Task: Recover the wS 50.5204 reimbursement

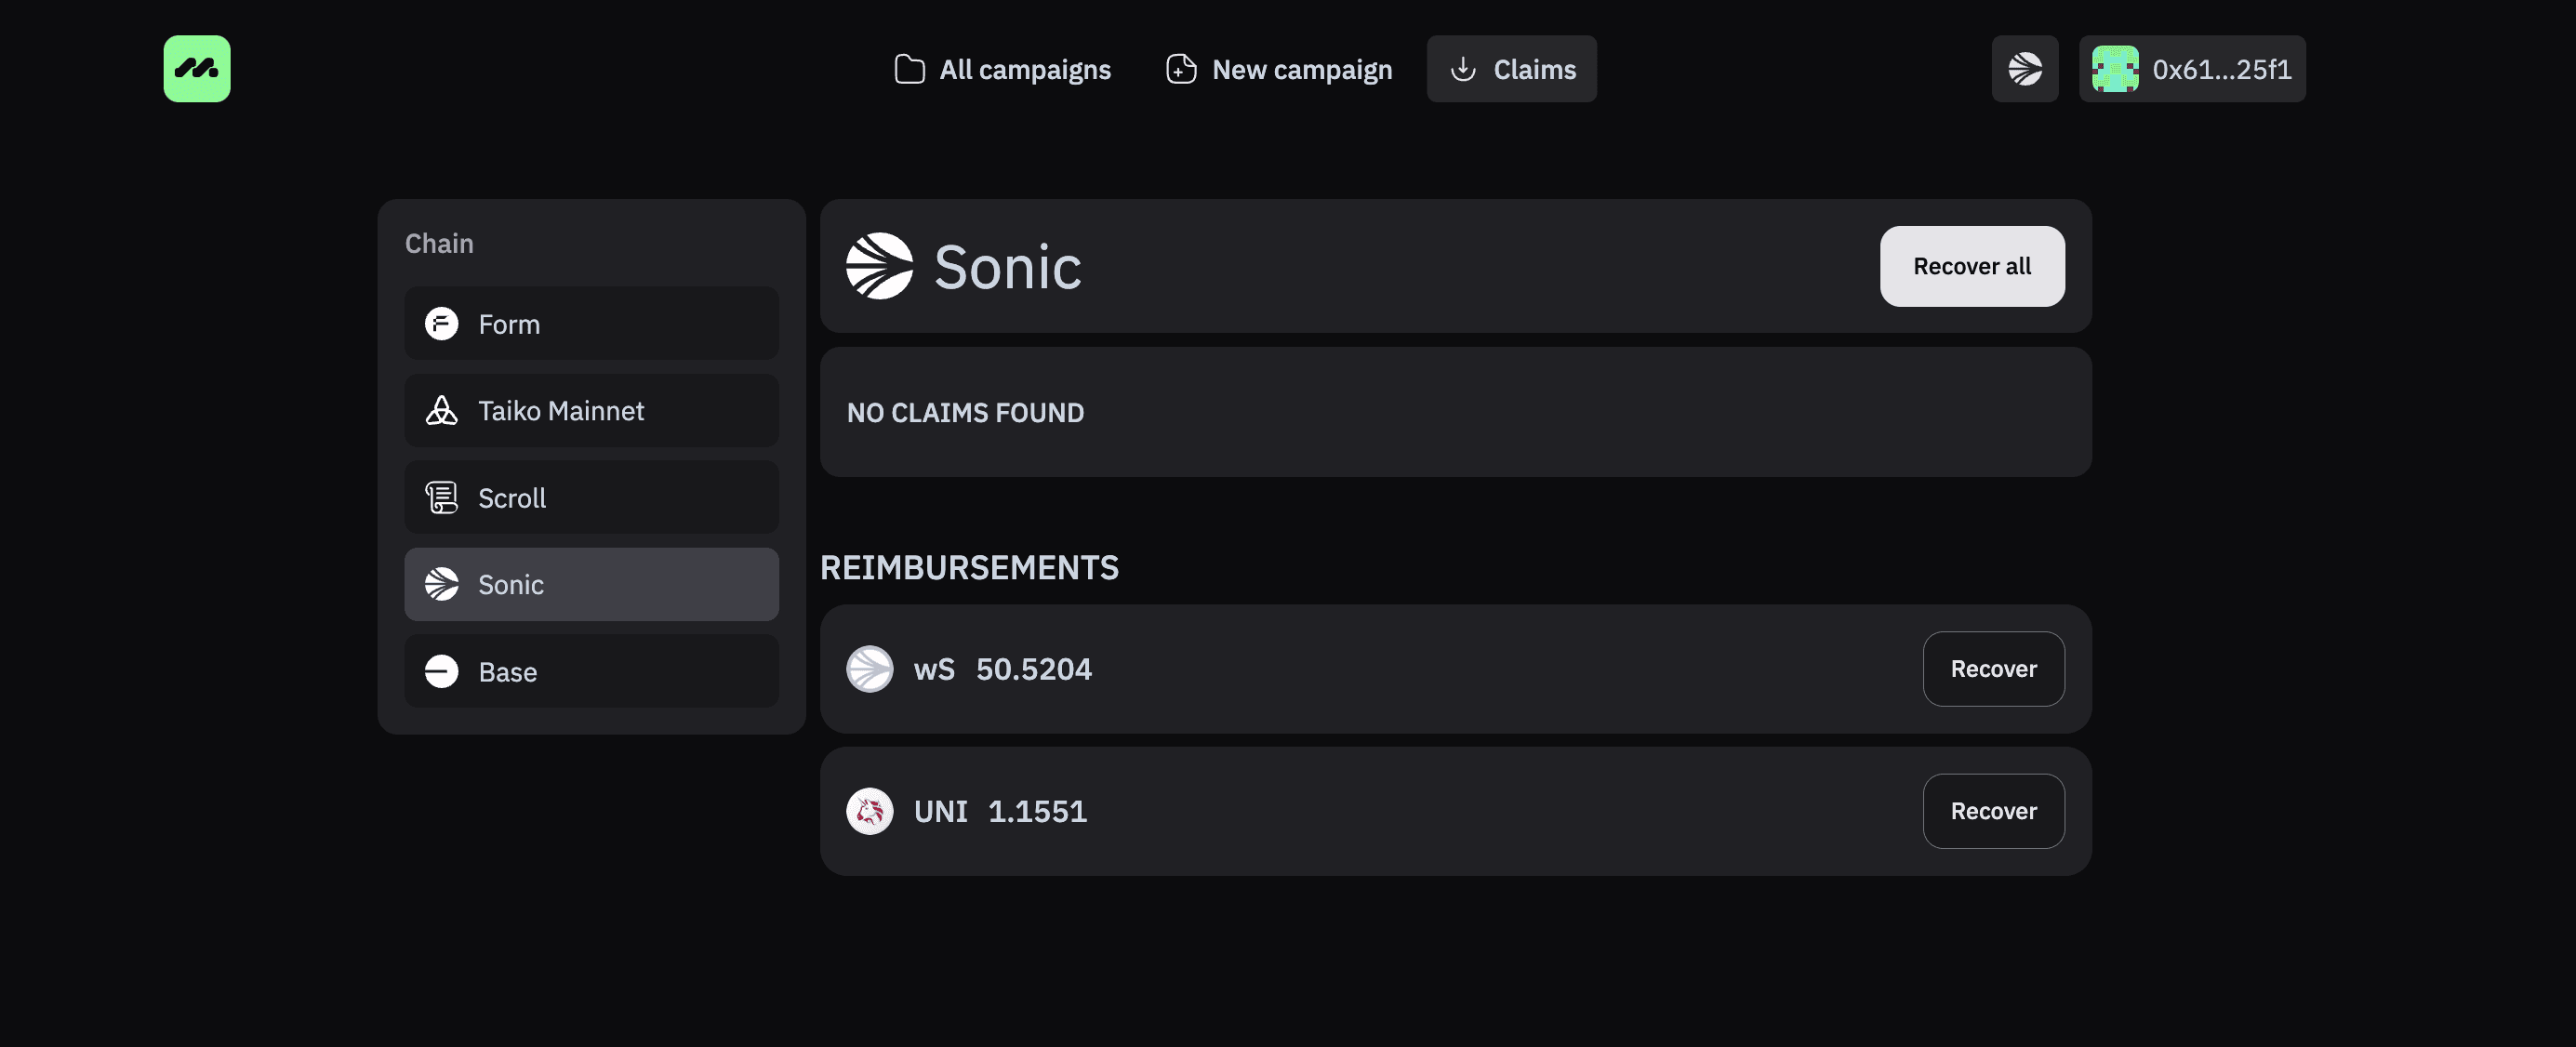Action: pos(1992,669)
